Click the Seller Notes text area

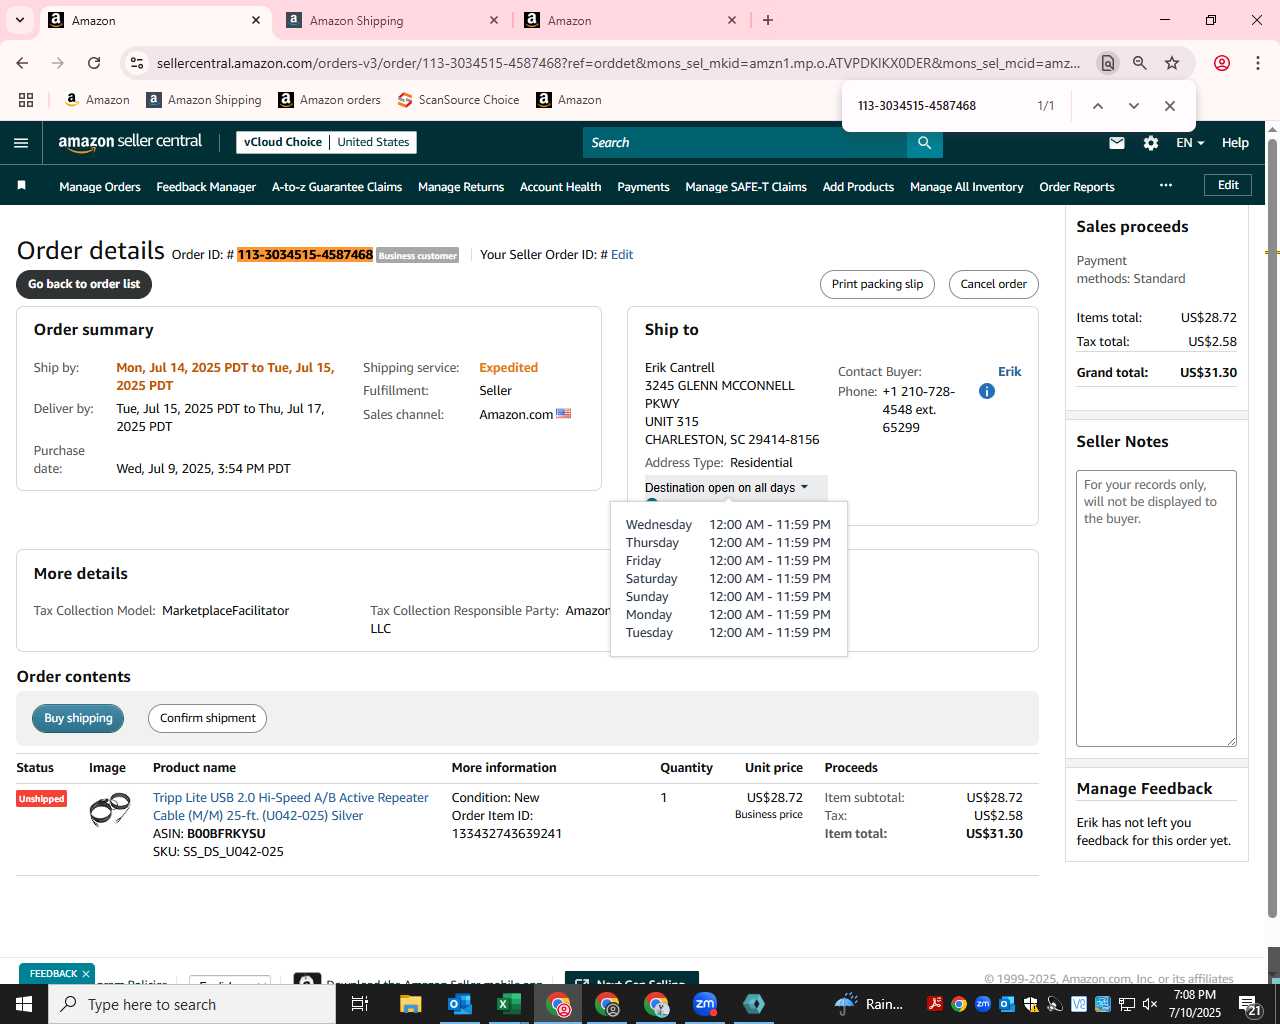click(1156, 608)
